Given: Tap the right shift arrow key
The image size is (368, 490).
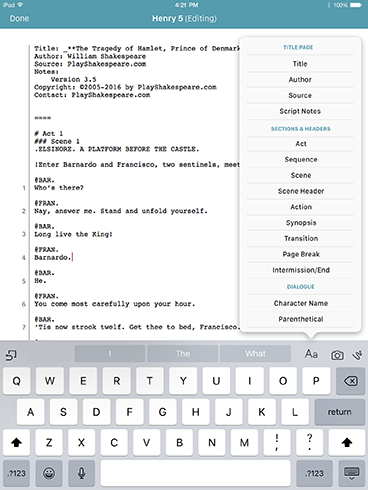Looking at the screenshot, I should [347, 443].
